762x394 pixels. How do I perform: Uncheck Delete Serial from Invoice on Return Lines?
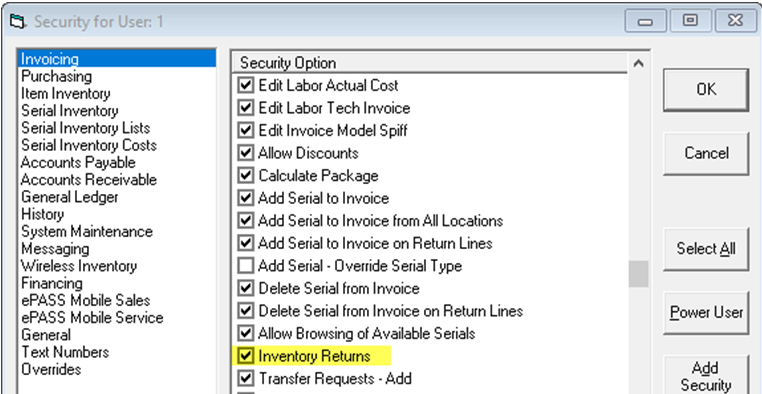246,310
